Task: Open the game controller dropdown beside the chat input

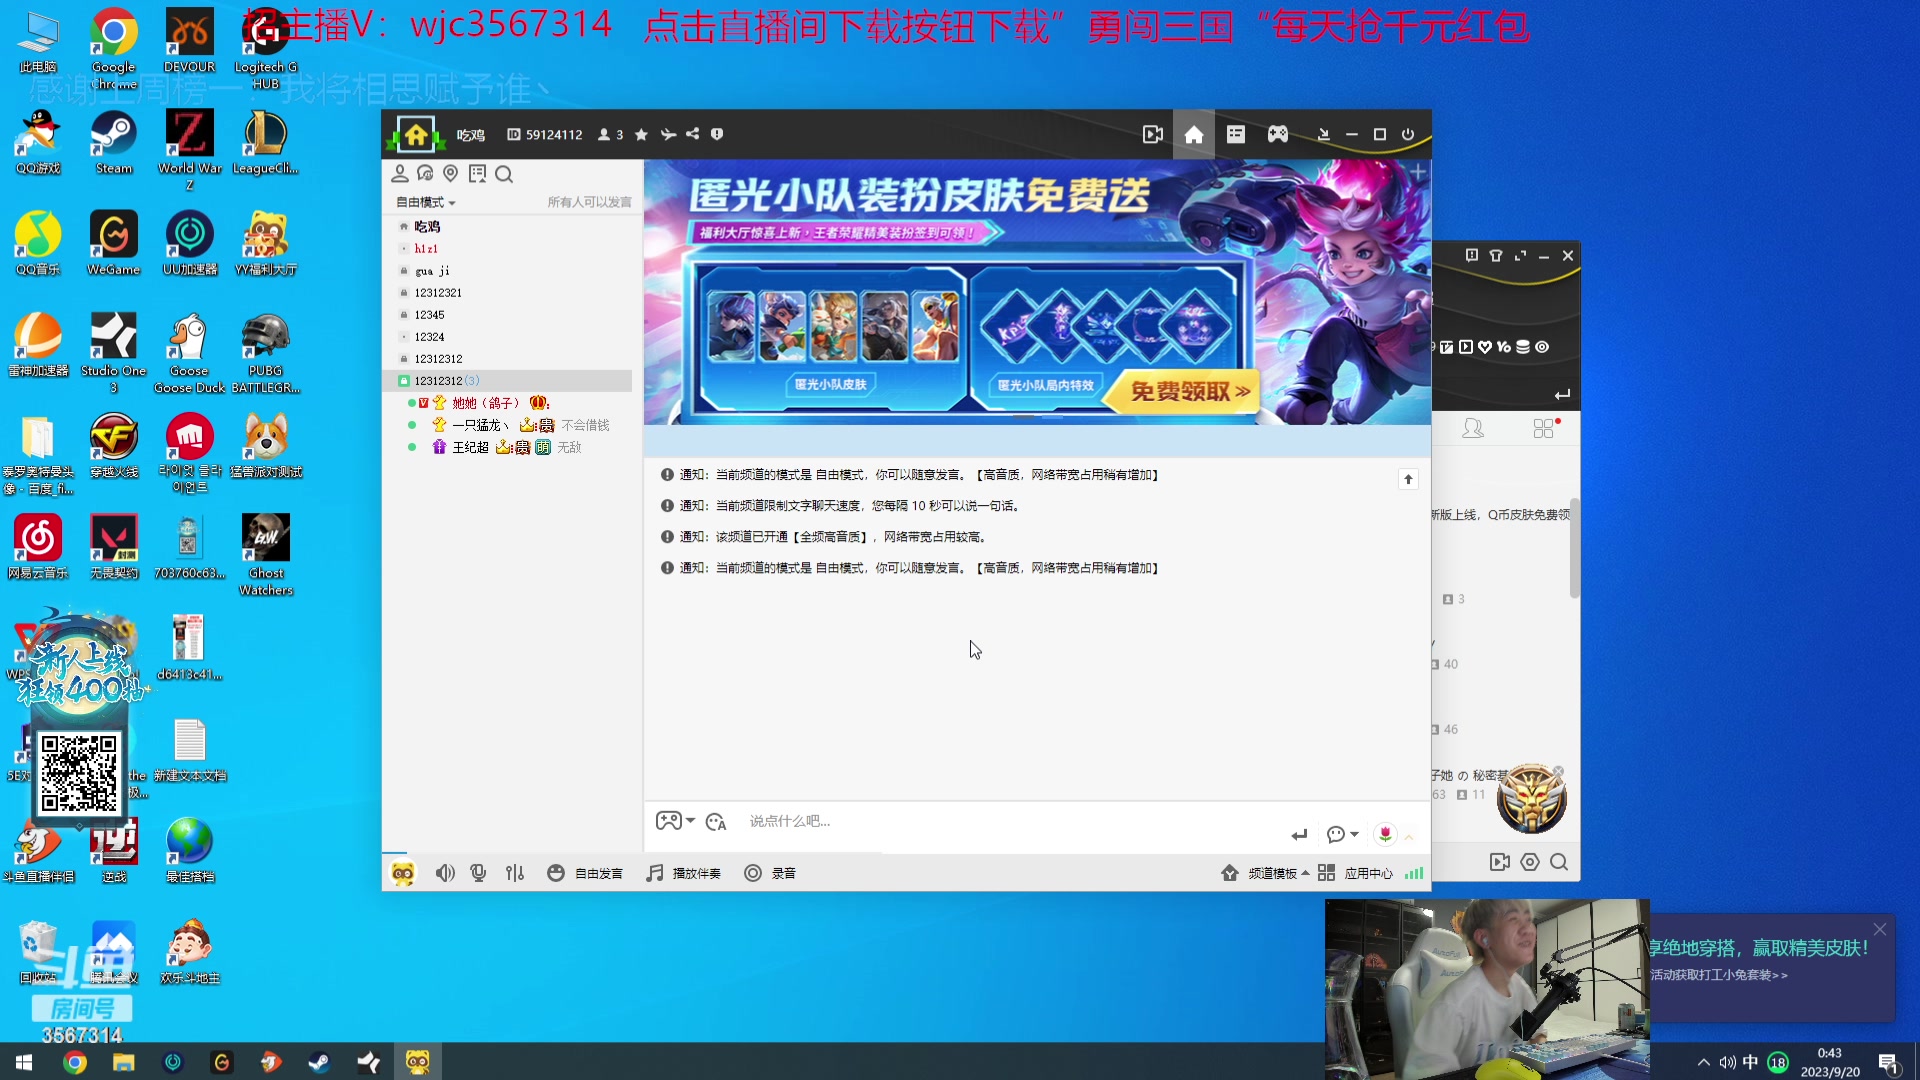Action: 675,821
